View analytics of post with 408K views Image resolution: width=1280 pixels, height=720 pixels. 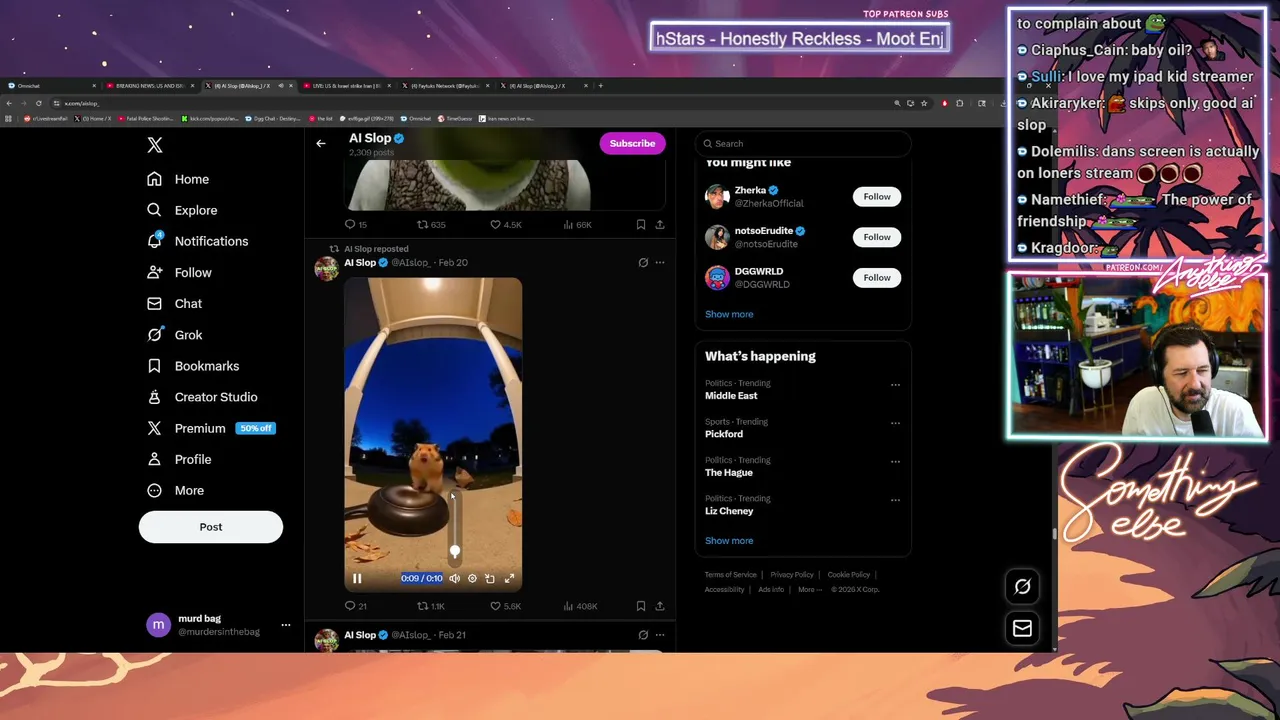pyautogui.click(x=580, y=606)
